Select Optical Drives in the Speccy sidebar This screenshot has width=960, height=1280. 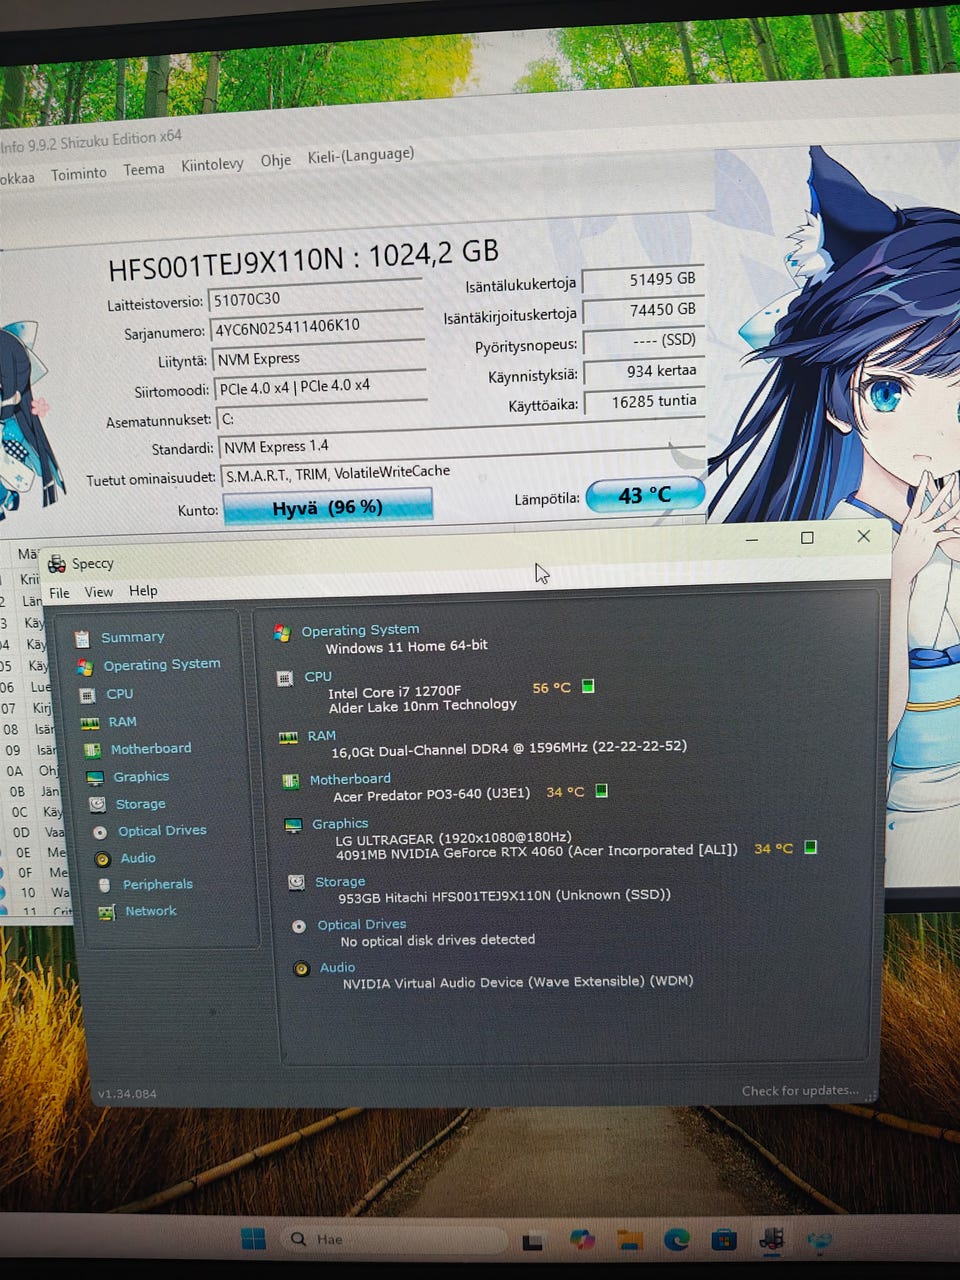tap(162, 830)
